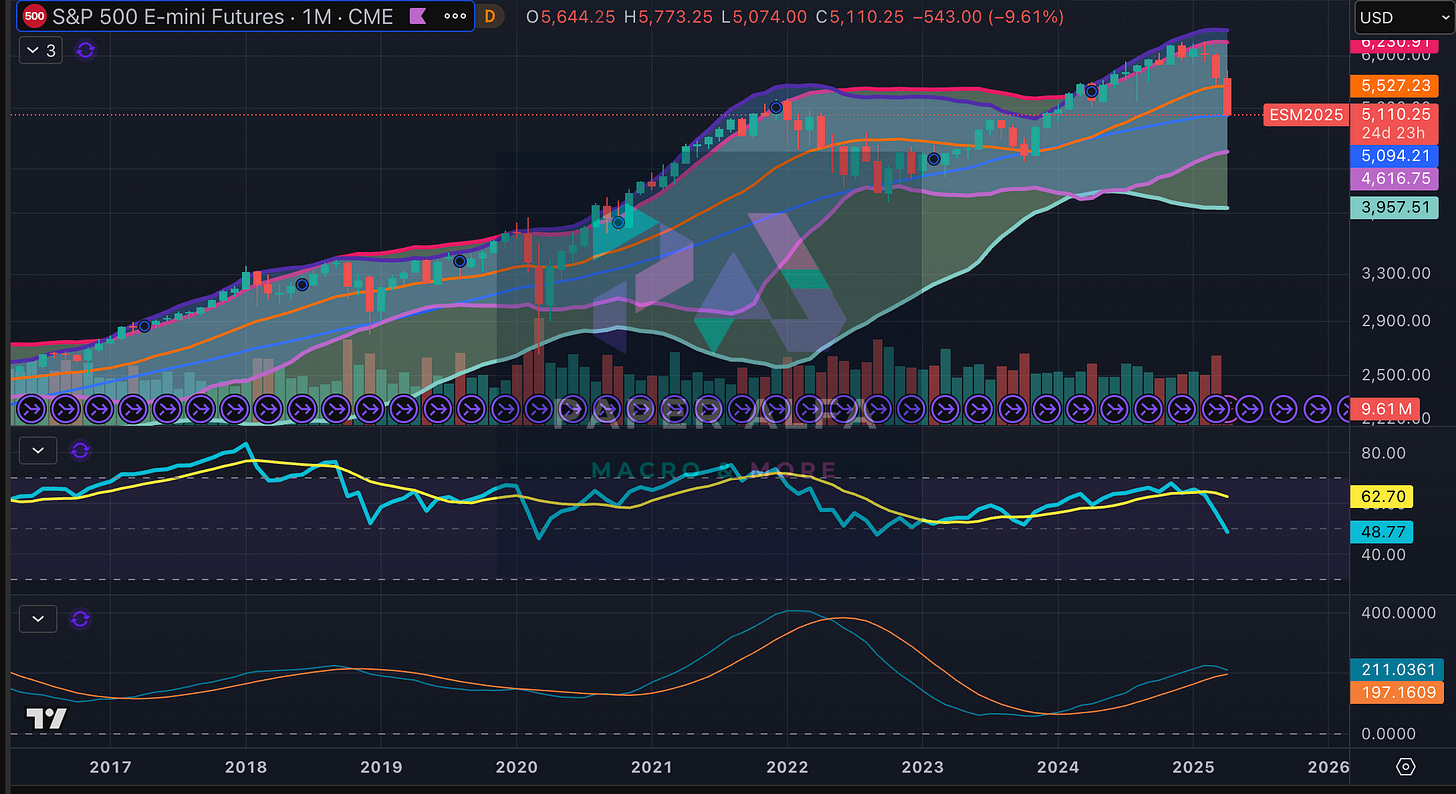Click the open value O5,644.25
The width and height of the screenshot is (1456, 794).
click(x=570, y=17)
